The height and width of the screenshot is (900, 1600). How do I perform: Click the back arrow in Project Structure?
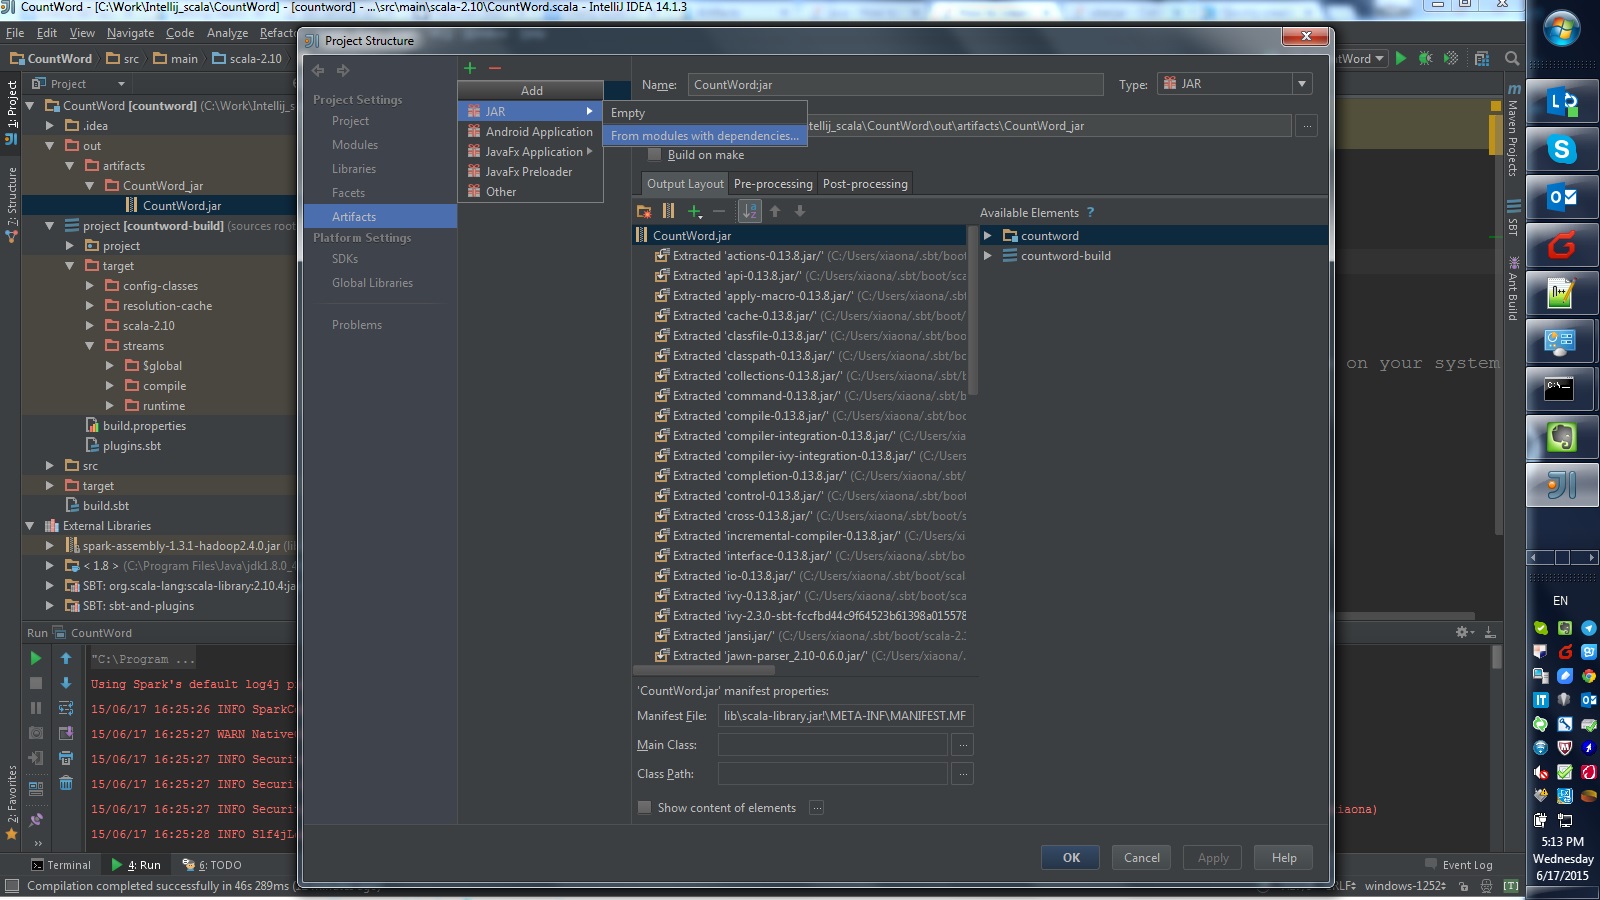click(318, 70)
